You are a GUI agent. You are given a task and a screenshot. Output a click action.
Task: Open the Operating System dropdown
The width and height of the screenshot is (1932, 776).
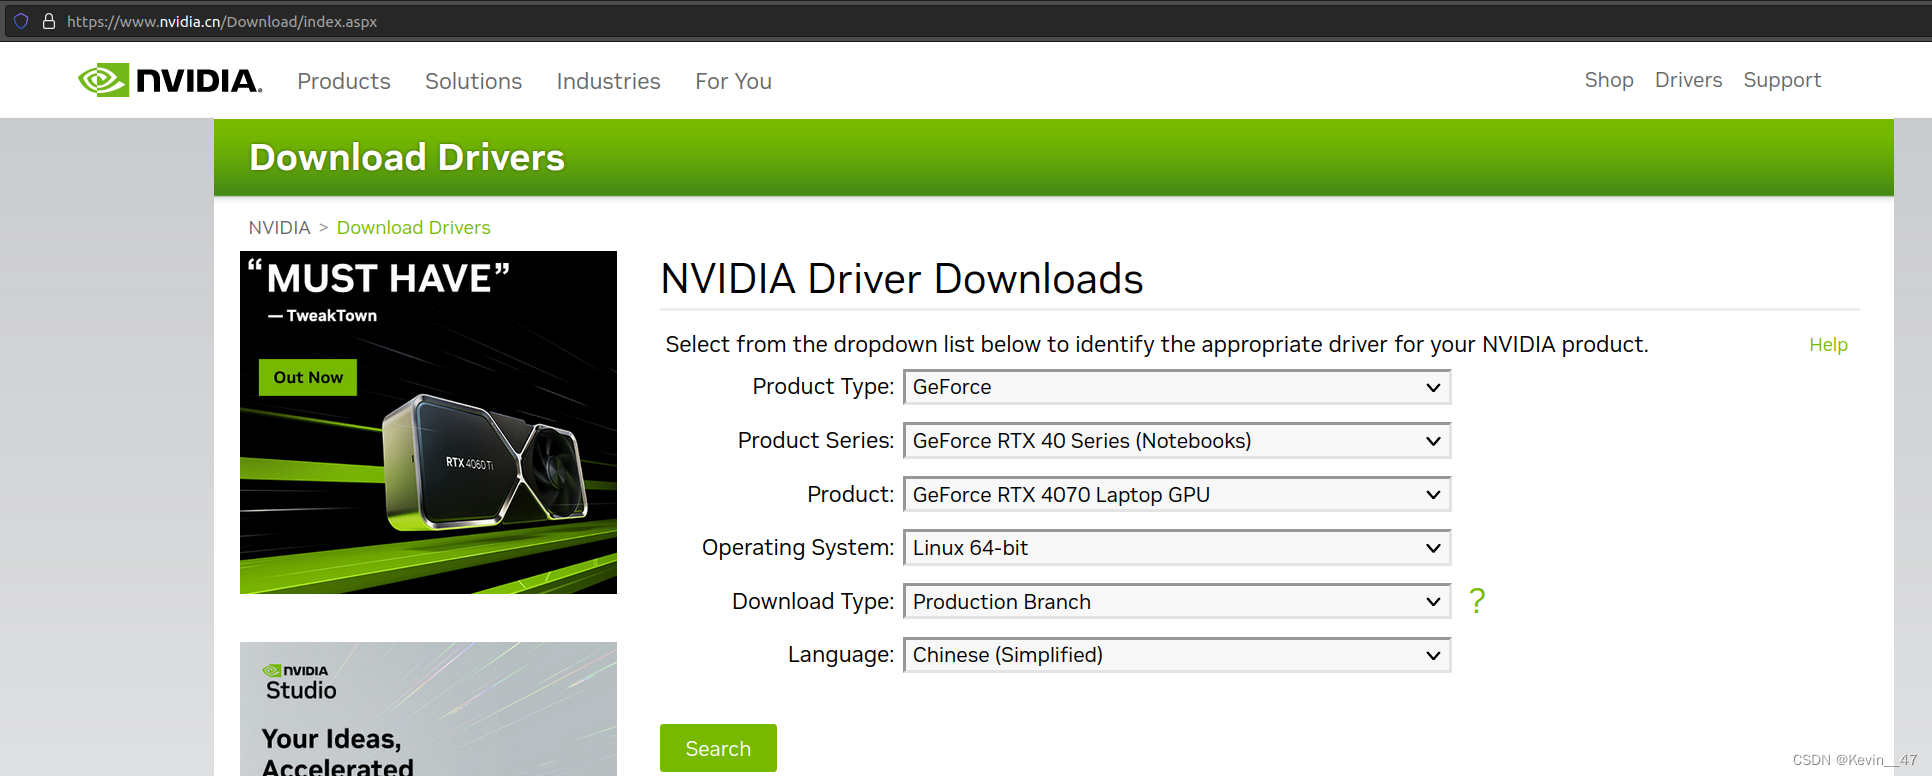1177,548
